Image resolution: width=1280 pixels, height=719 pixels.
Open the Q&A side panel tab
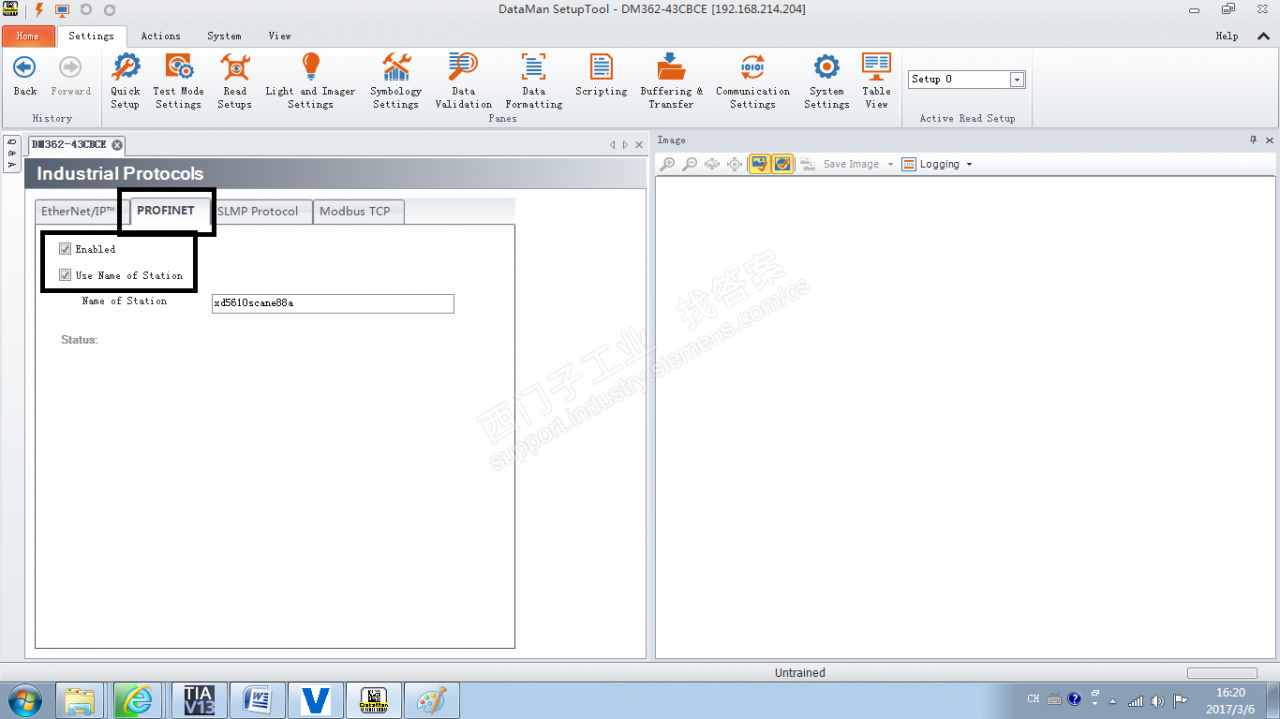[12, 154]
